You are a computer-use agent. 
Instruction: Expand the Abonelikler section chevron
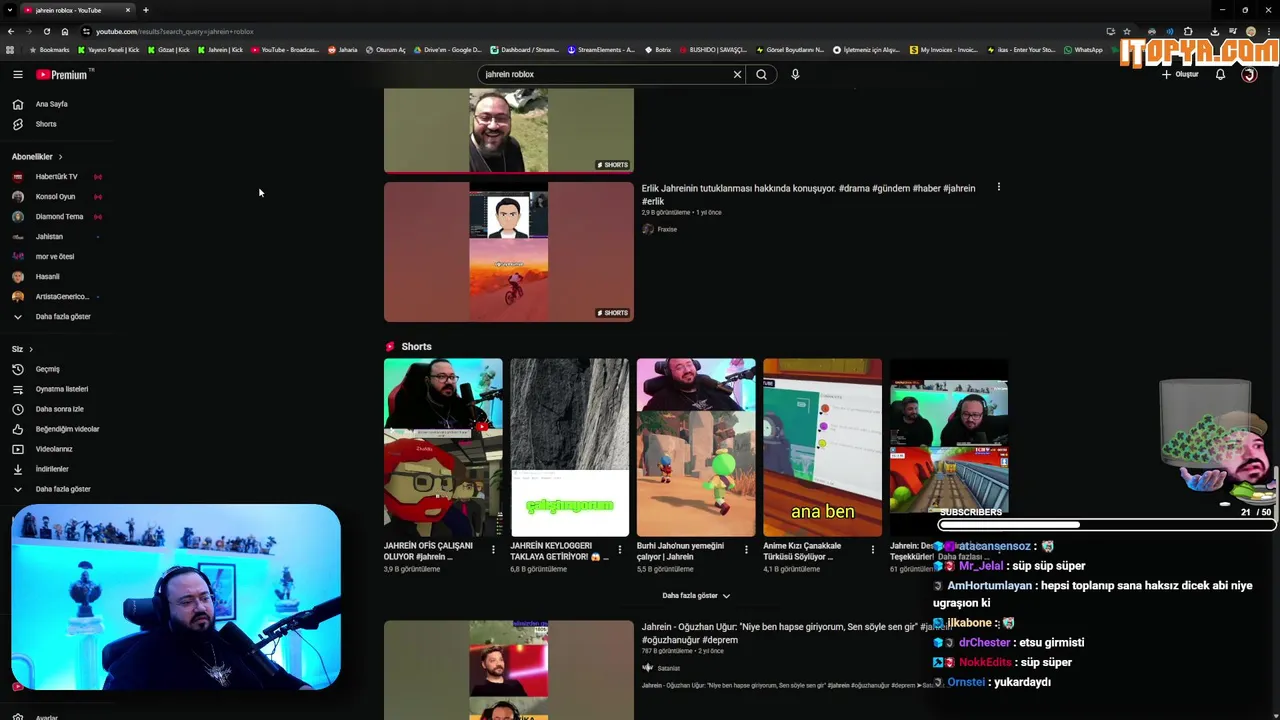coord(60,157)
